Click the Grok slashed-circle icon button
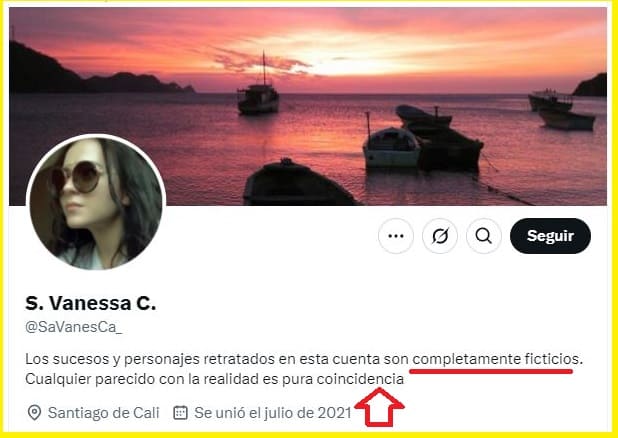This screenshot has height=438, width=618. click(x=440, y=236)
